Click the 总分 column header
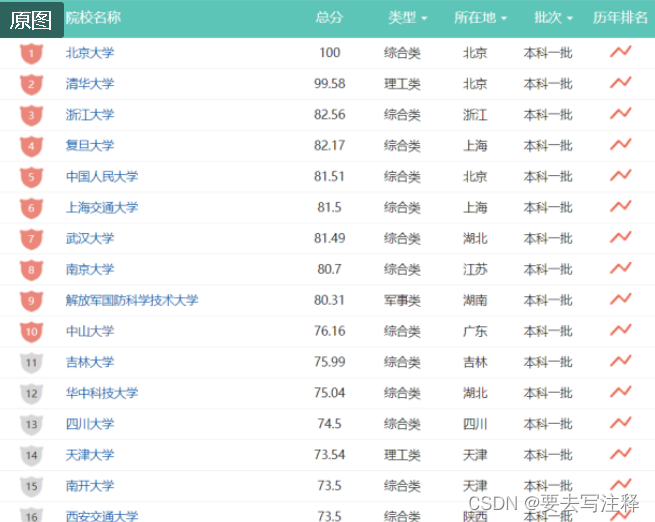This screenshot has height=522, width=655. coord(329,18)
